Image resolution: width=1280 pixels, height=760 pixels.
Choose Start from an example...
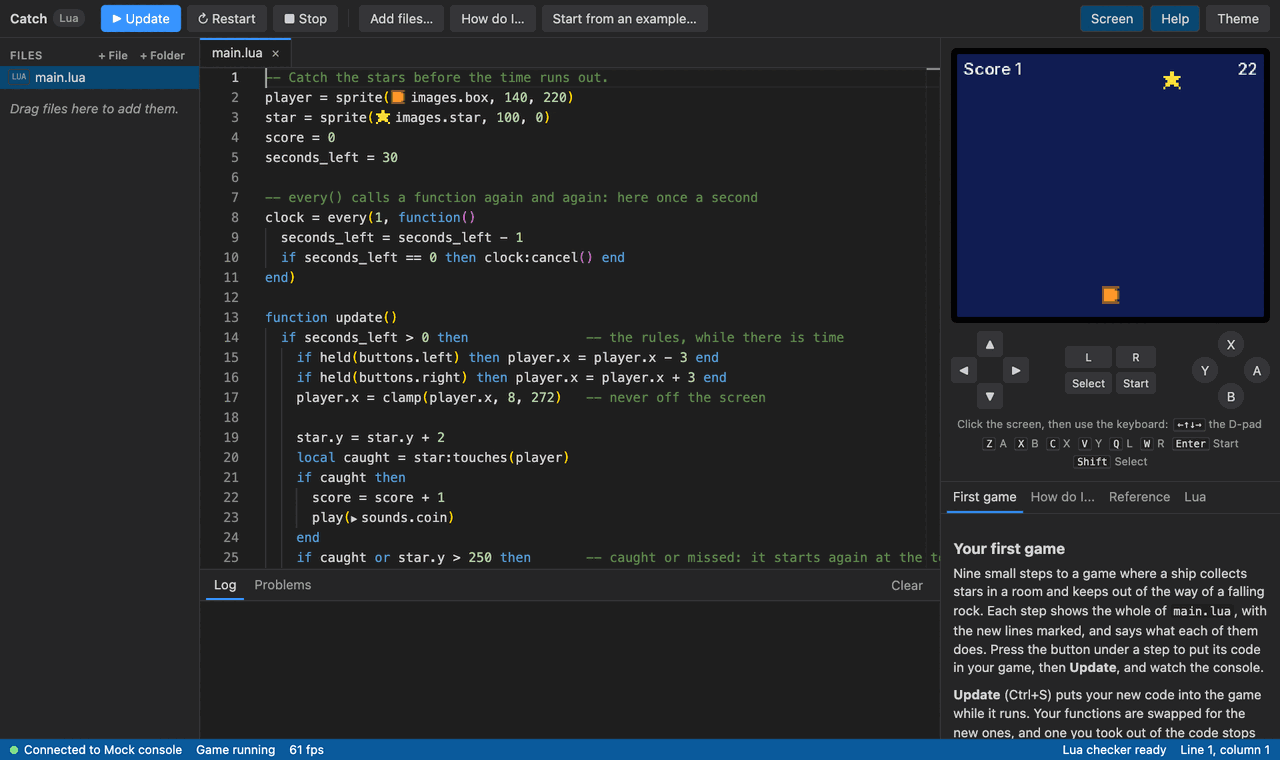pos(625,18)
